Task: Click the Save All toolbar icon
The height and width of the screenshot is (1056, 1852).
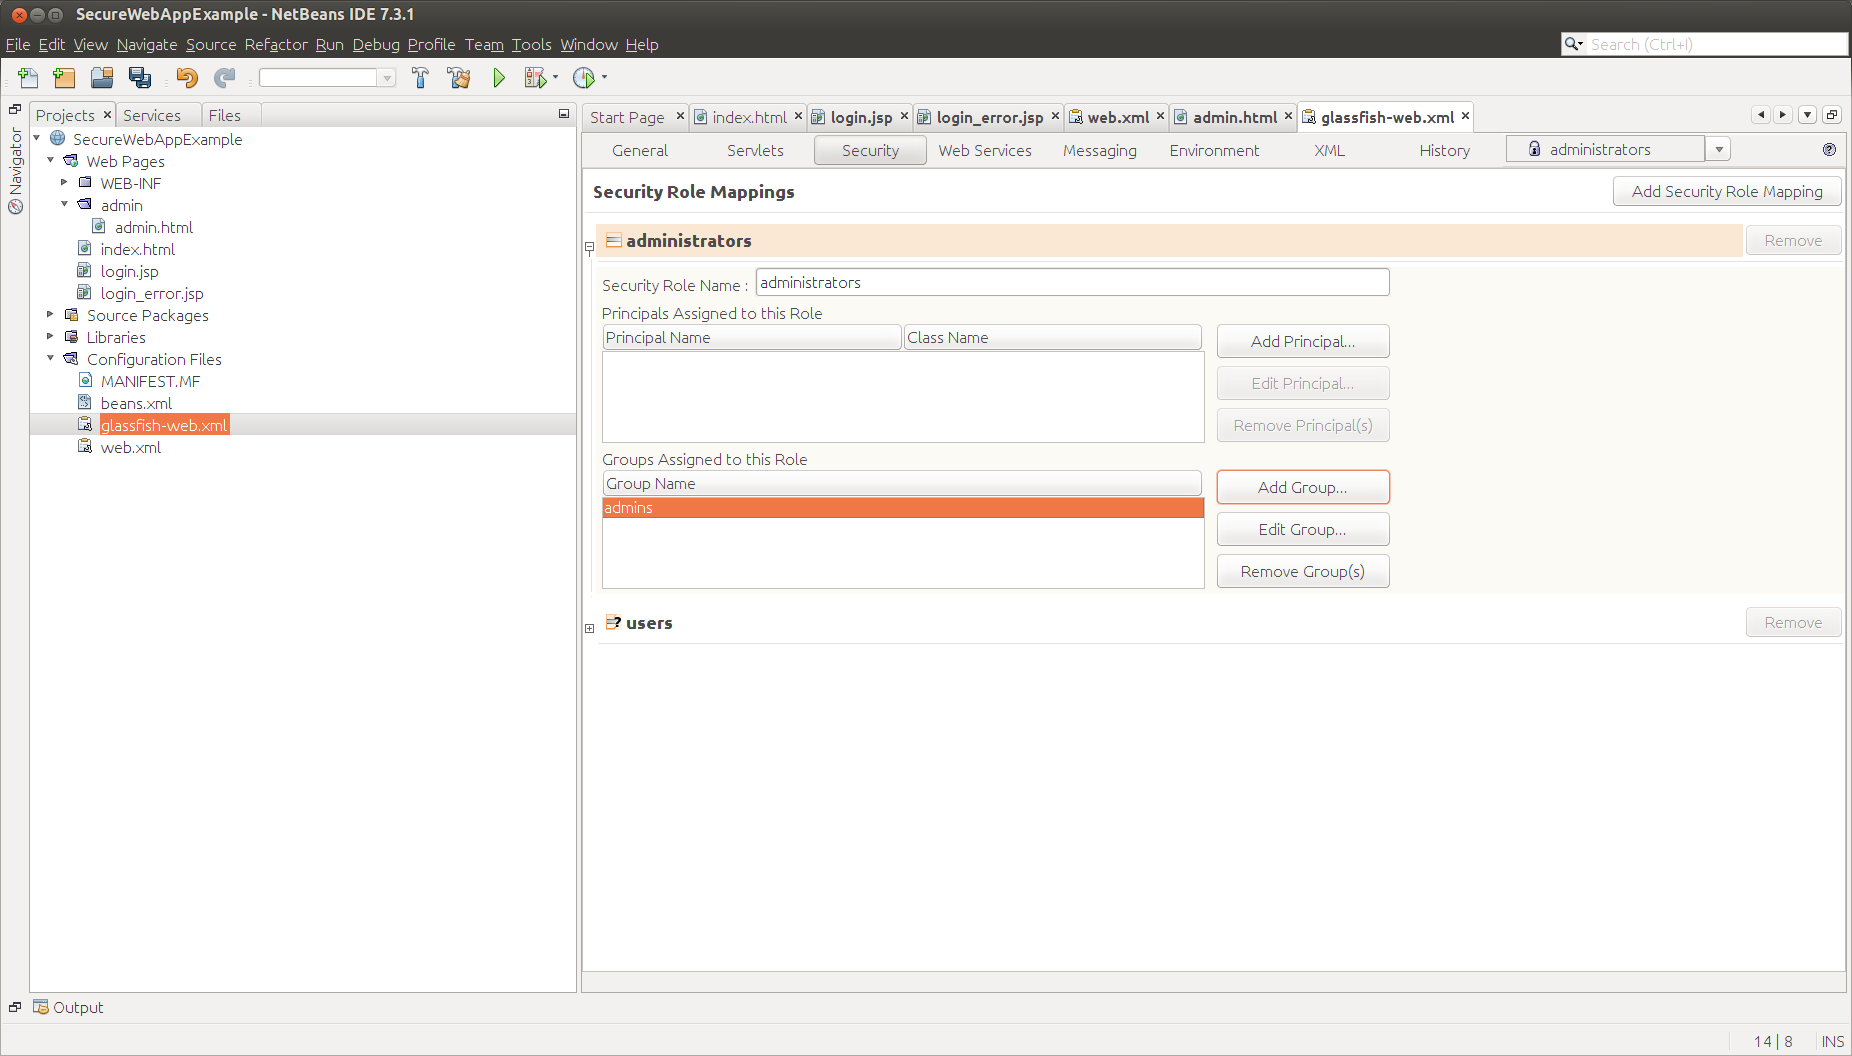Action: tap(140, 78)
